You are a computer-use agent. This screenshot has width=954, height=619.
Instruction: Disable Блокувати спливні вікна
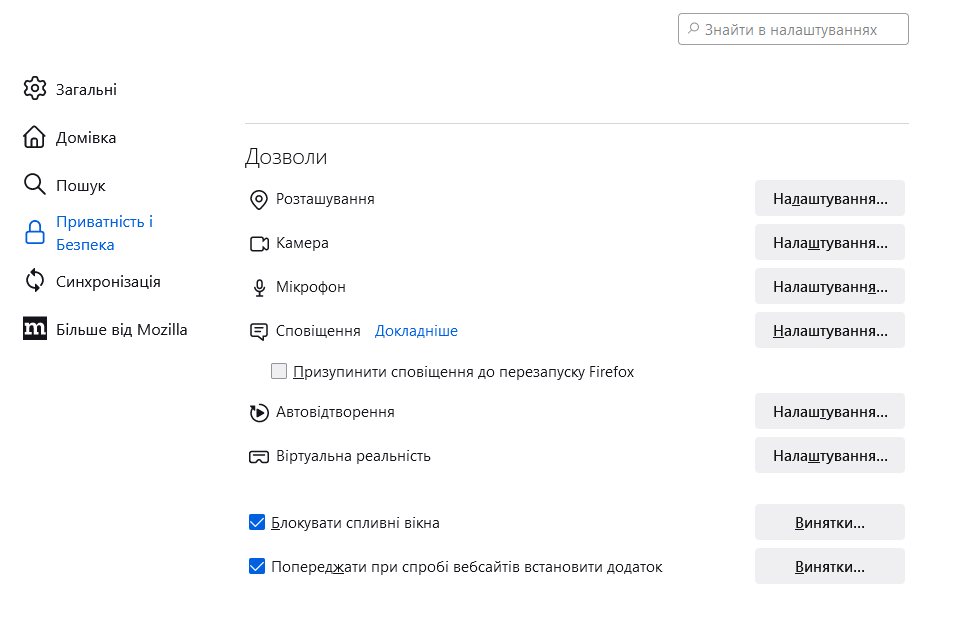click(258, 521)
